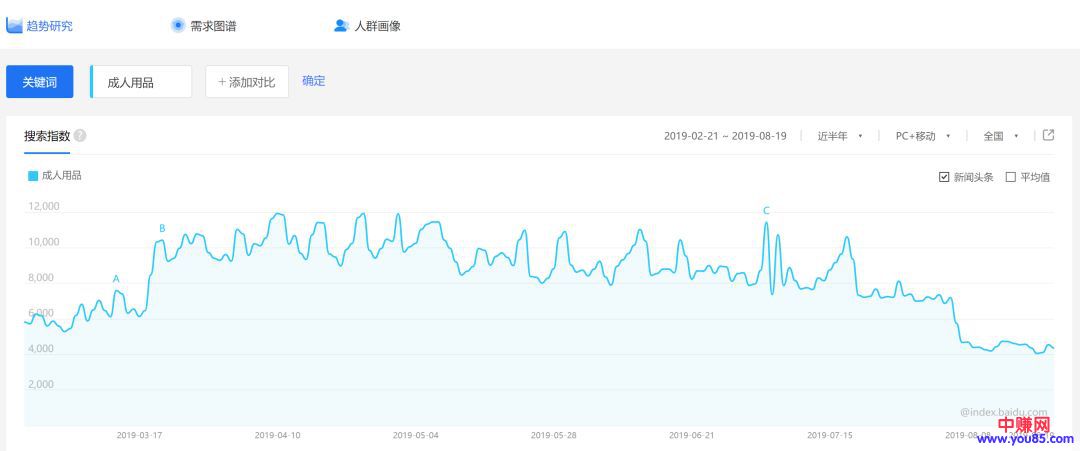Click the blue 关键词 button
This screenshot has width=1080, height=451.
coord(39,82)
